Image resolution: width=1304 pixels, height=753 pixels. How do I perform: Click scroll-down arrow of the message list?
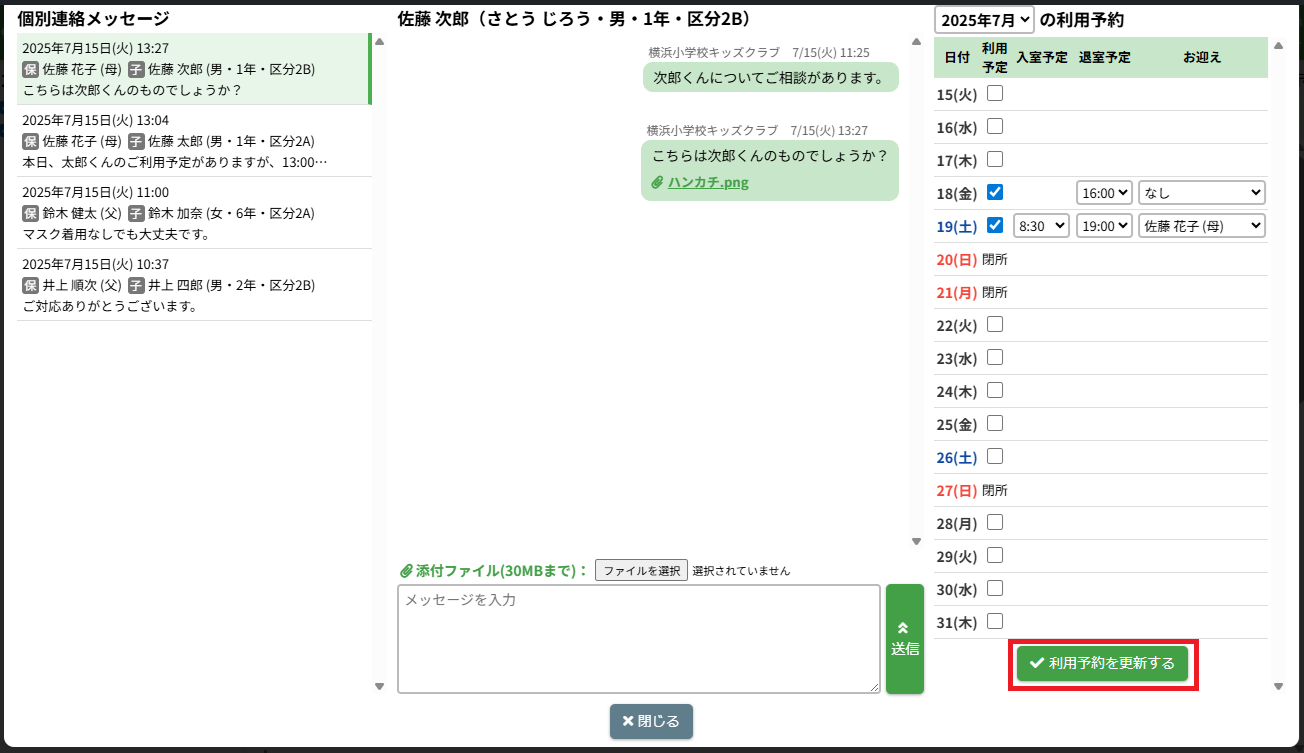[x=379, y=686]
